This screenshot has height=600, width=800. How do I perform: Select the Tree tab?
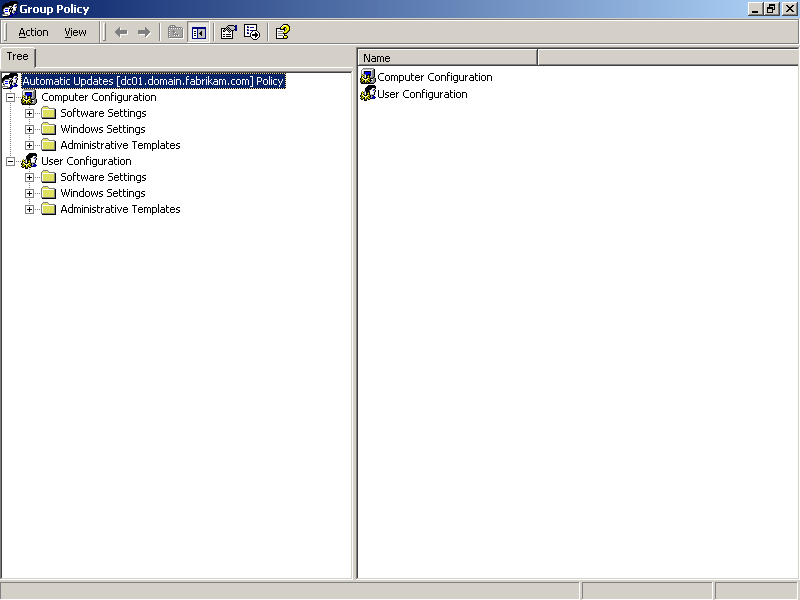coord(18,57)
